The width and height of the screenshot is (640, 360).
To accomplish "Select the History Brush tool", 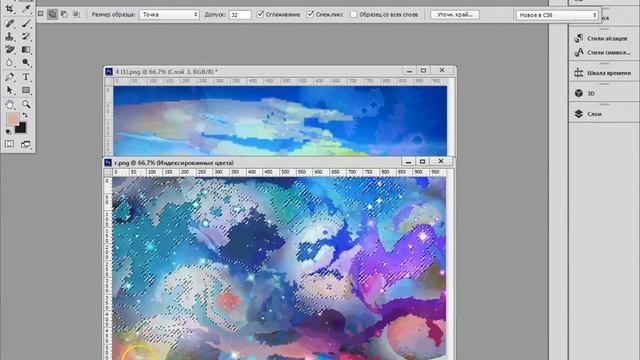I will coord(26,36).
